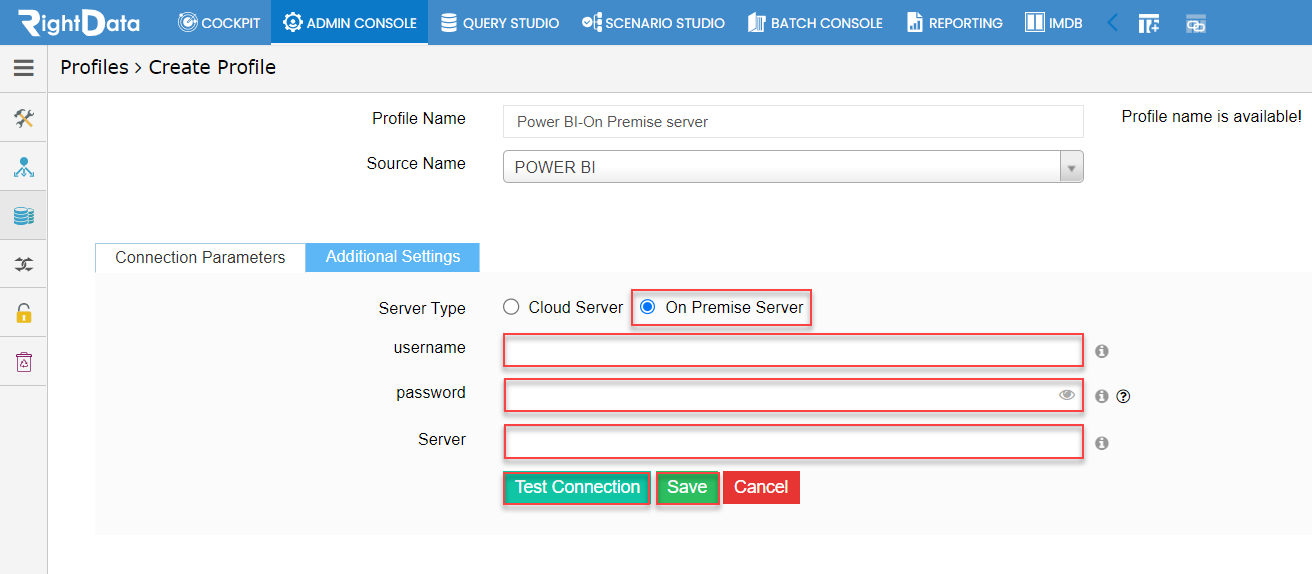The image size is (1312, 574).
Task: Toggle password visibility eye icon
Action: pos(1067,395)
